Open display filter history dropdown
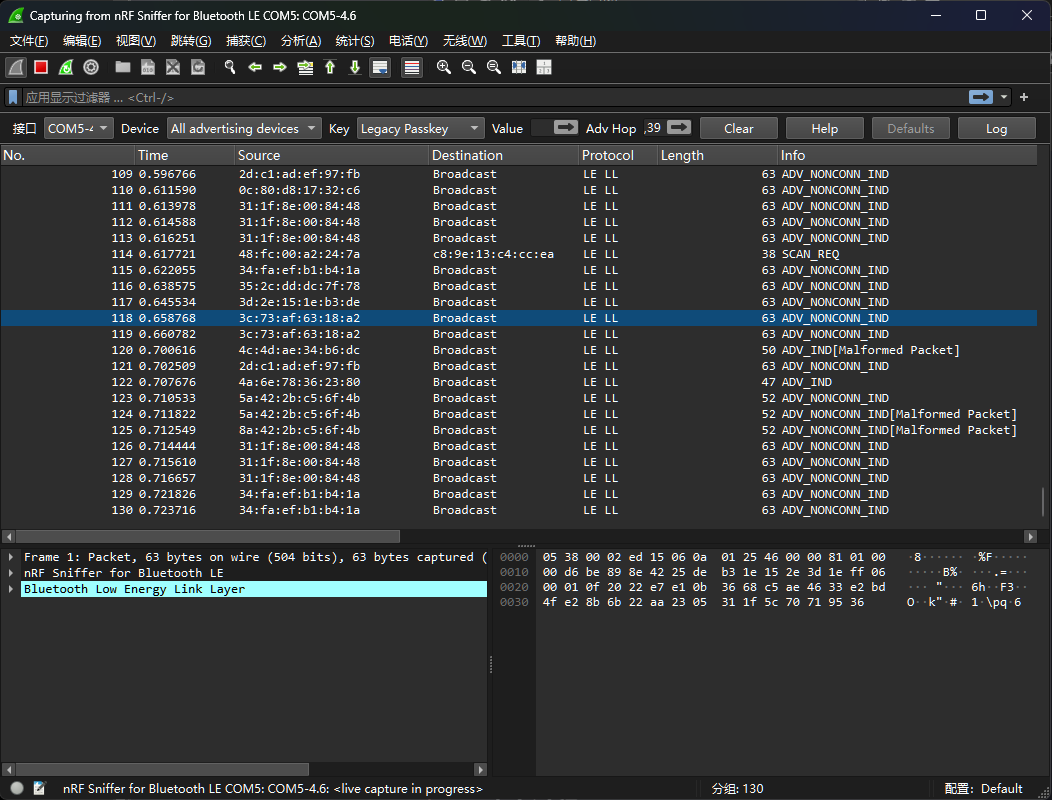1052x800 pixels. coord(1004,97)
